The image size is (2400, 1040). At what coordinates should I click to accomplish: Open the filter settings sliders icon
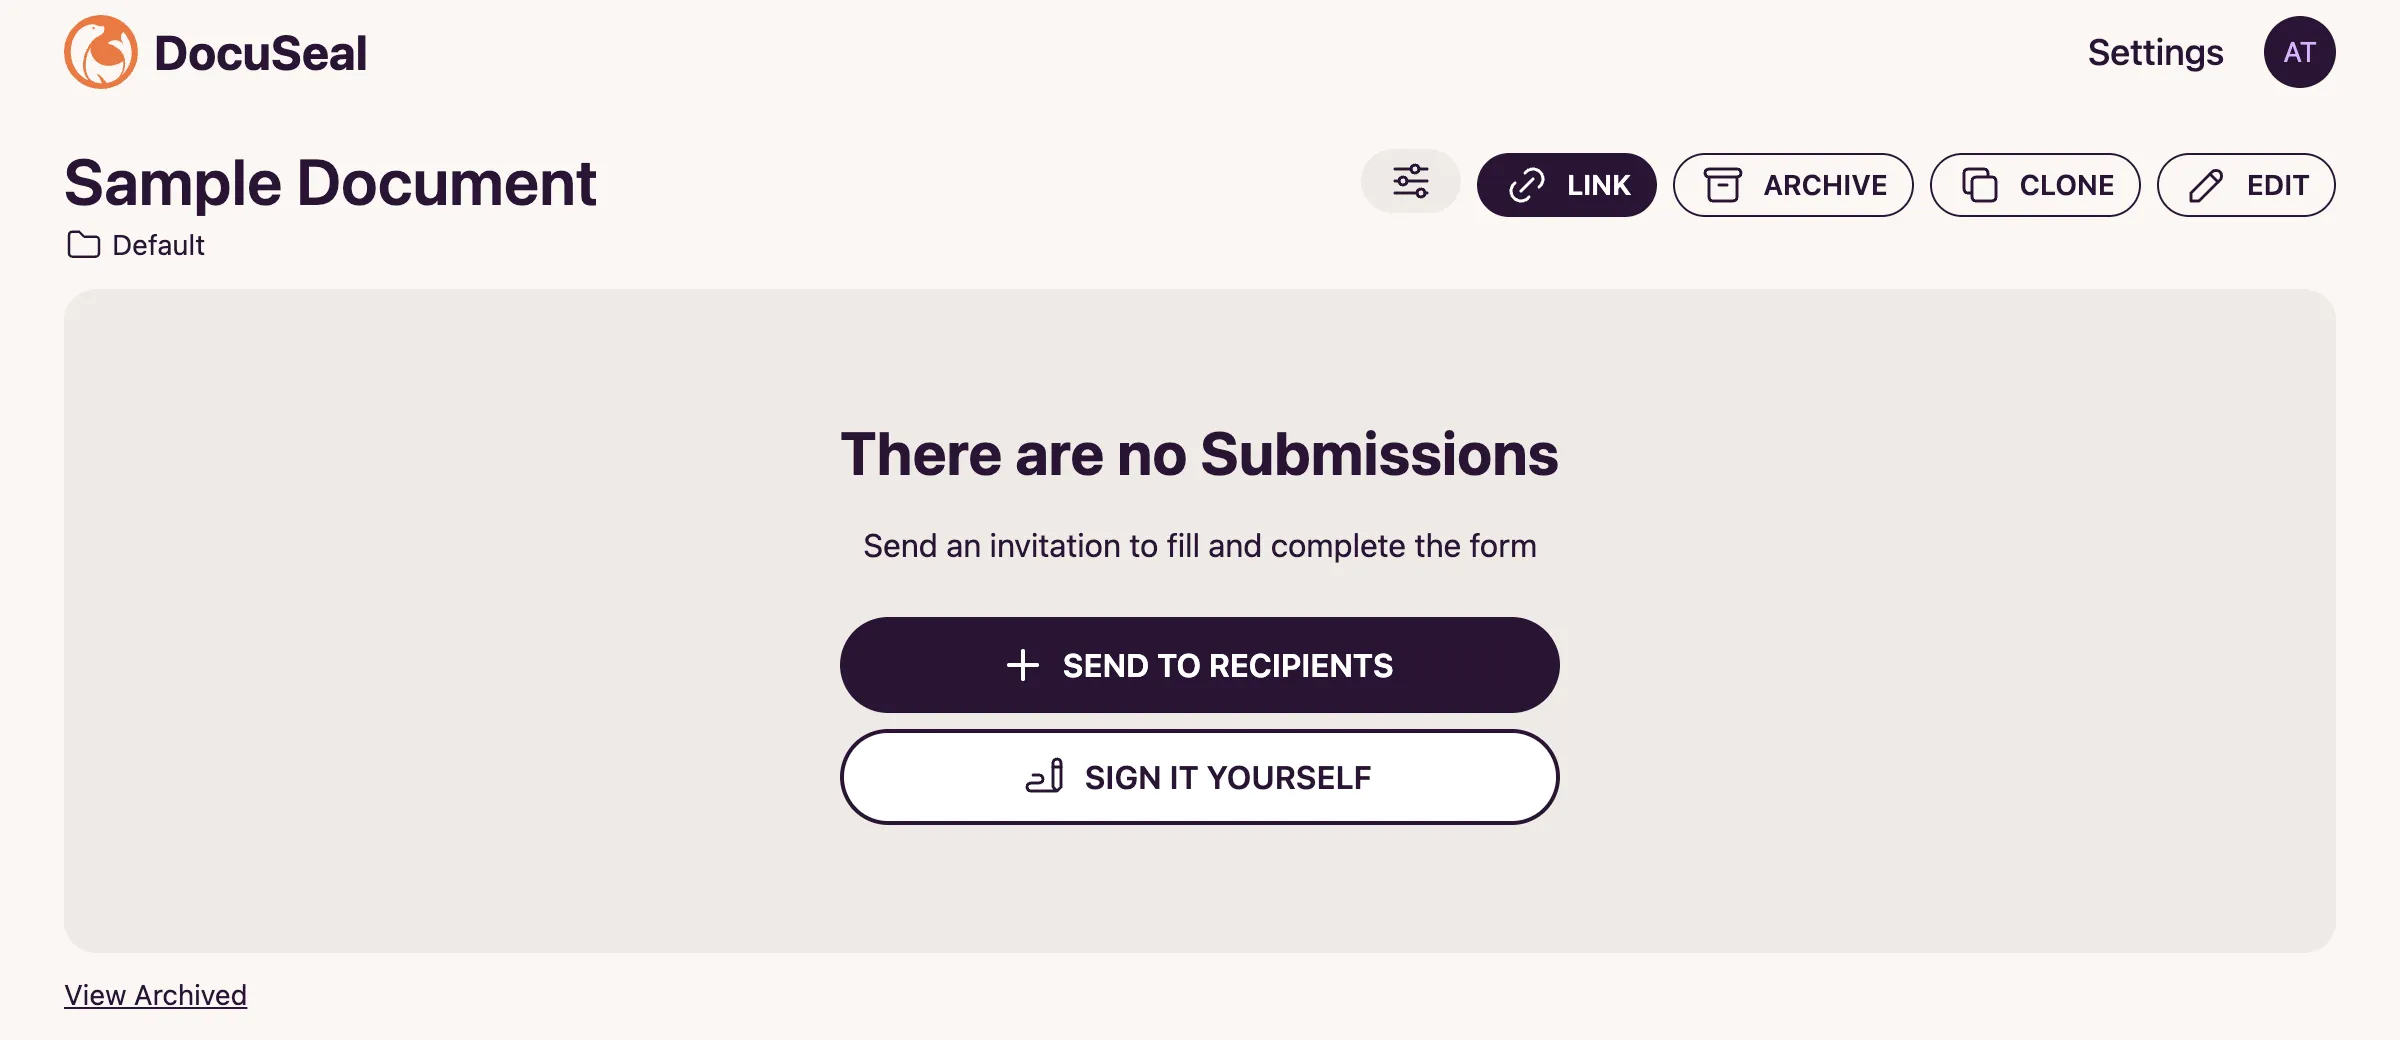coord(1410,181)
